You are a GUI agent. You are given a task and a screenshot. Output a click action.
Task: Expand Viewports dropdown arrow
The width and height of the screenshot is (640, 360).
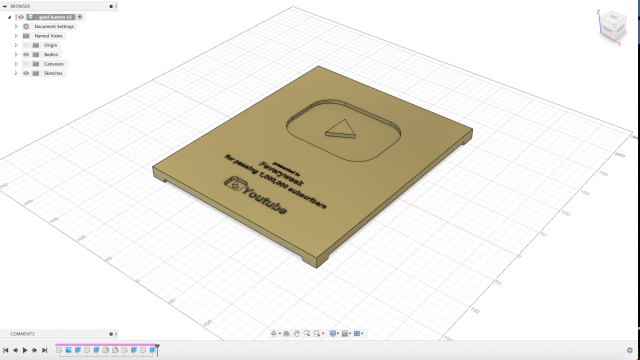pos(362,333)
